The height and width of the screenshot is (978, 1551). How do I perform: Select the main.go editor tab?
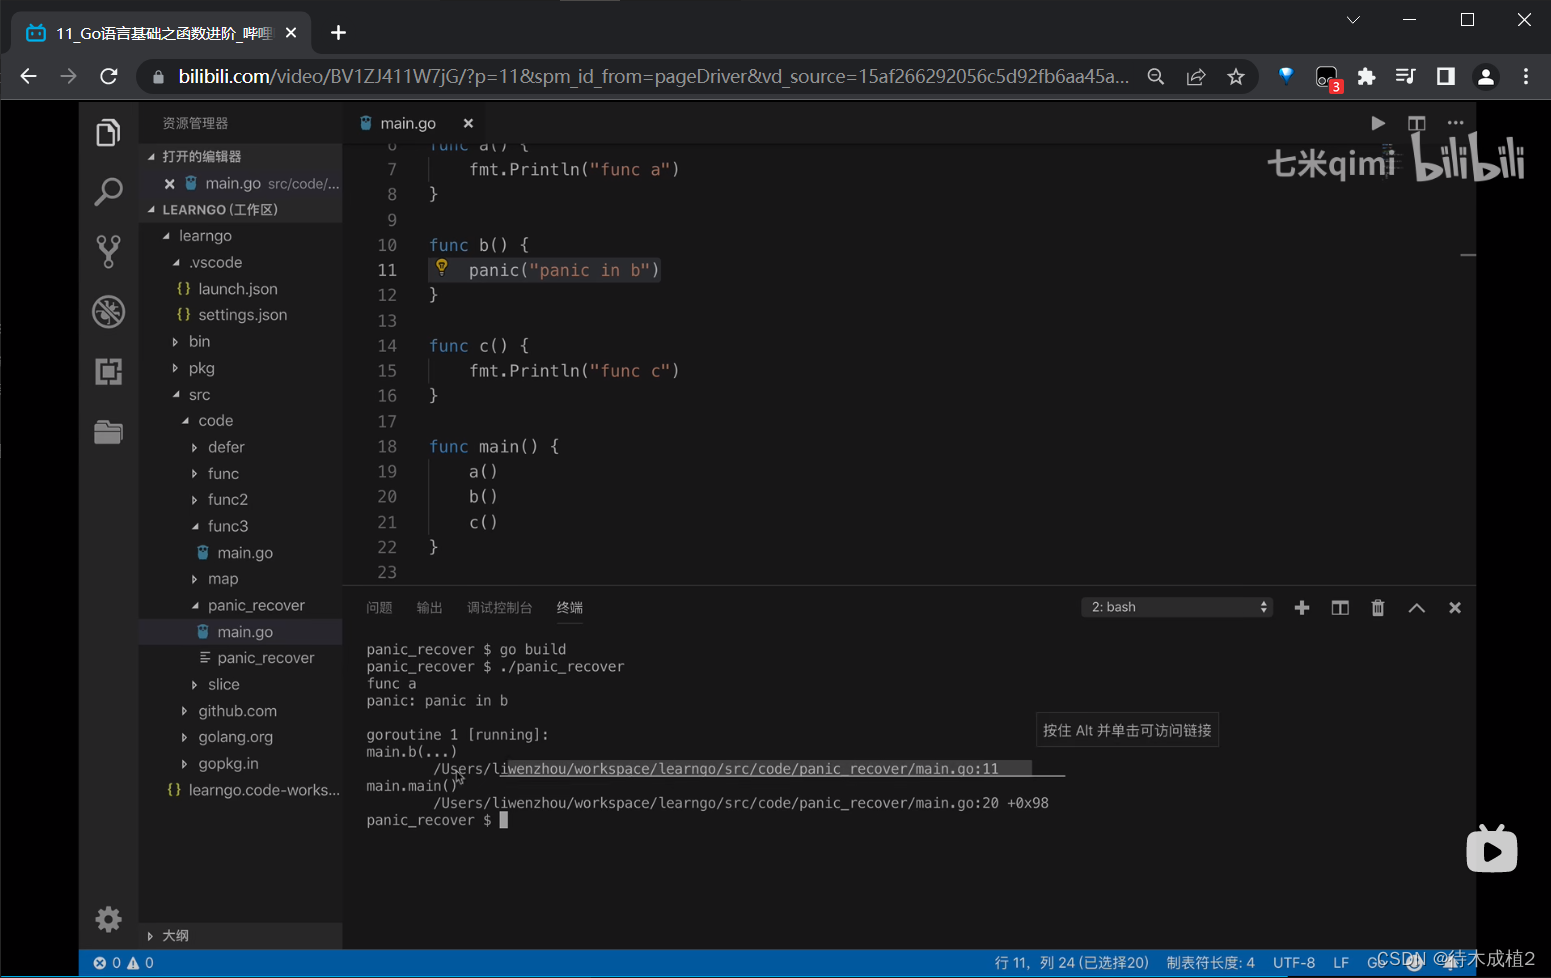407,123
